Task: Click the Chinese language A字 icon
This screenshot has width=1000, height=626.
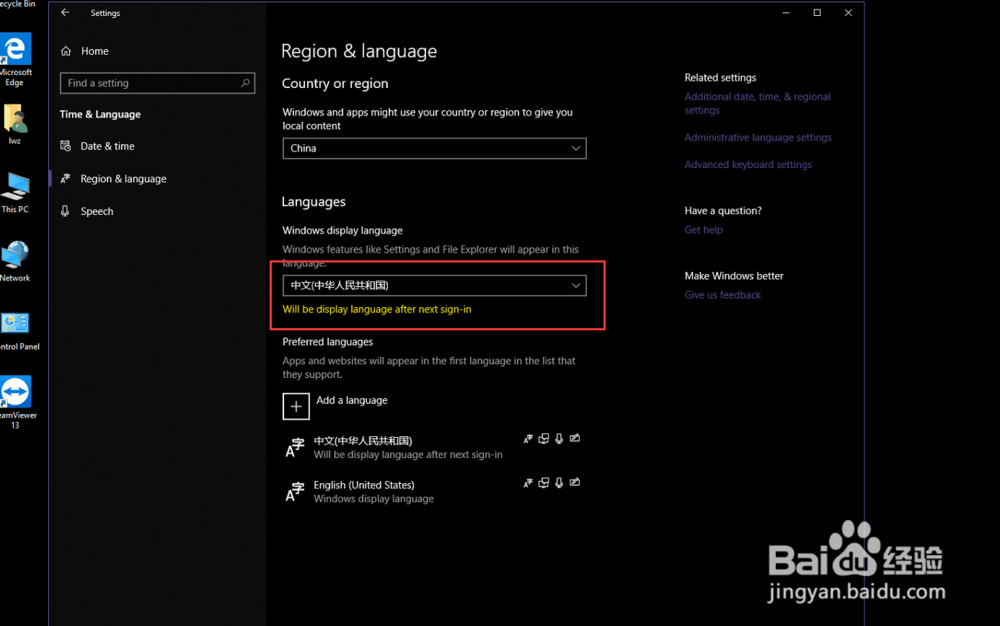Action: [x=295, y=448]
